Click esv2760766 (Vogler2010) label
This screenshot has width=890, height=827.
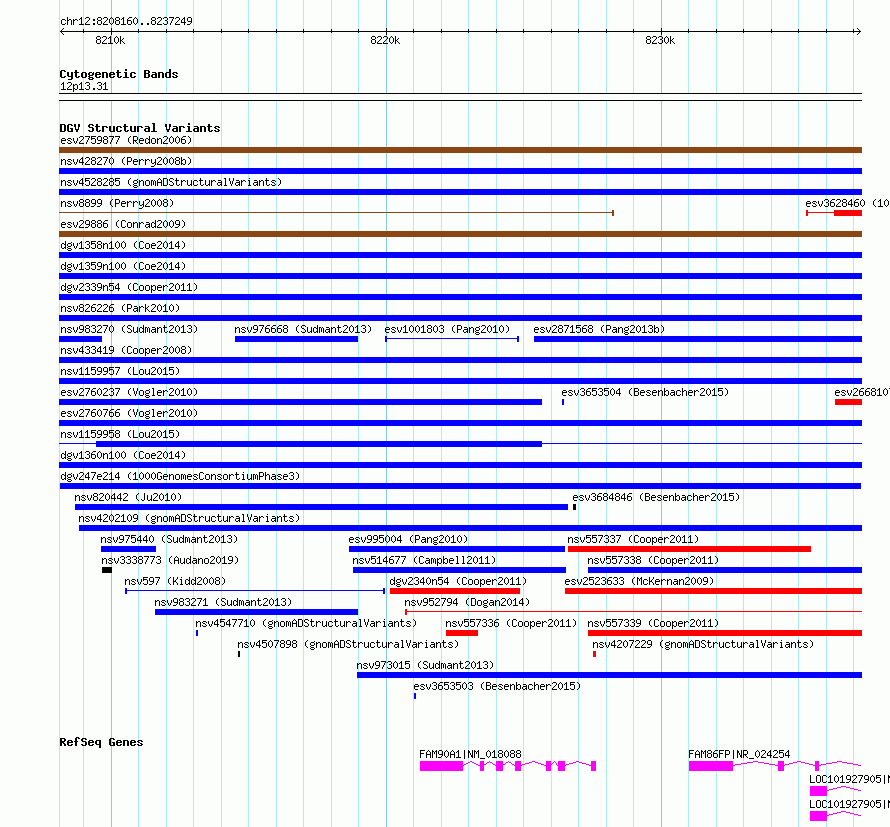(129, 413)
